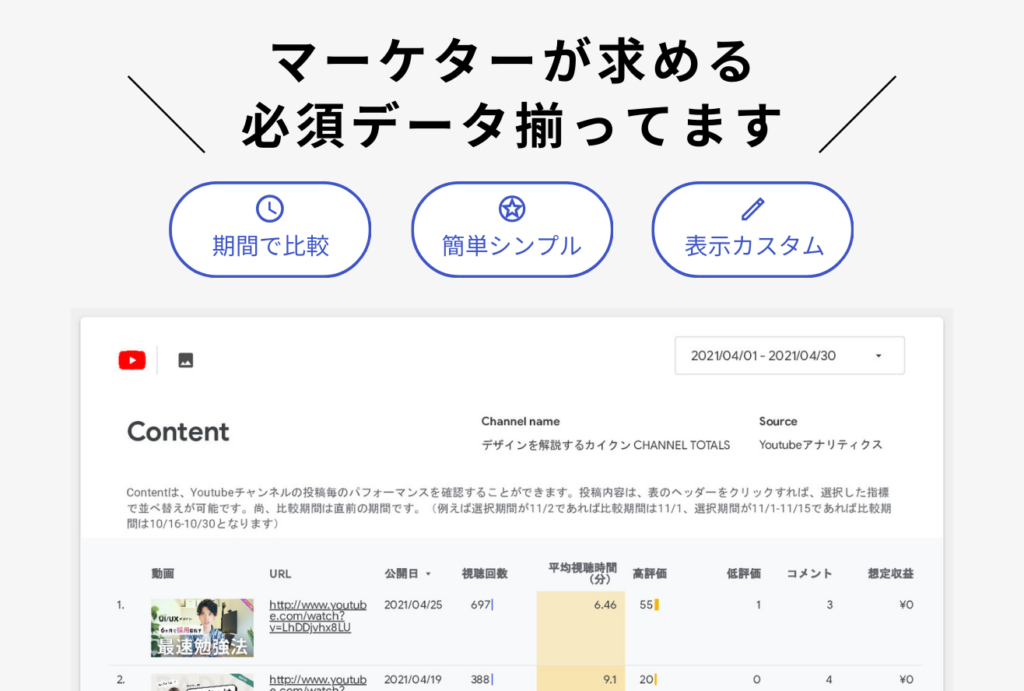
Task: Sort table by 高評価 column header
Action: pos(649,573)
